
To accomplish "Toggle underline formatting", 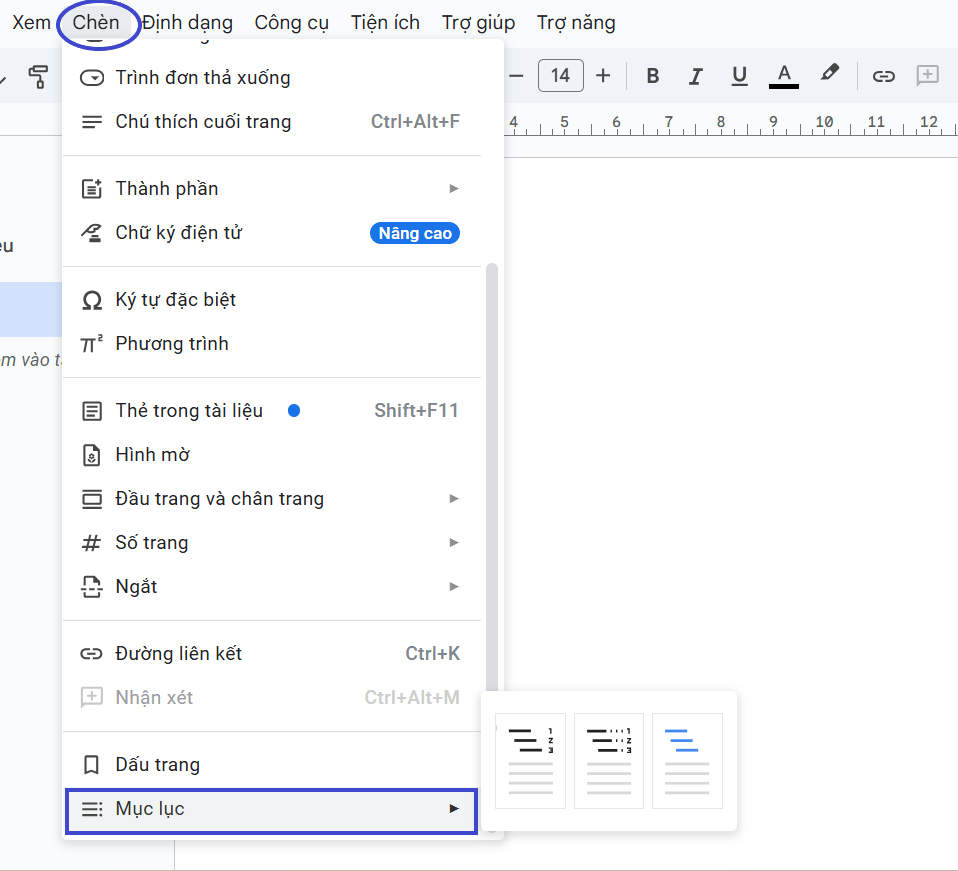I will (739, 75).
